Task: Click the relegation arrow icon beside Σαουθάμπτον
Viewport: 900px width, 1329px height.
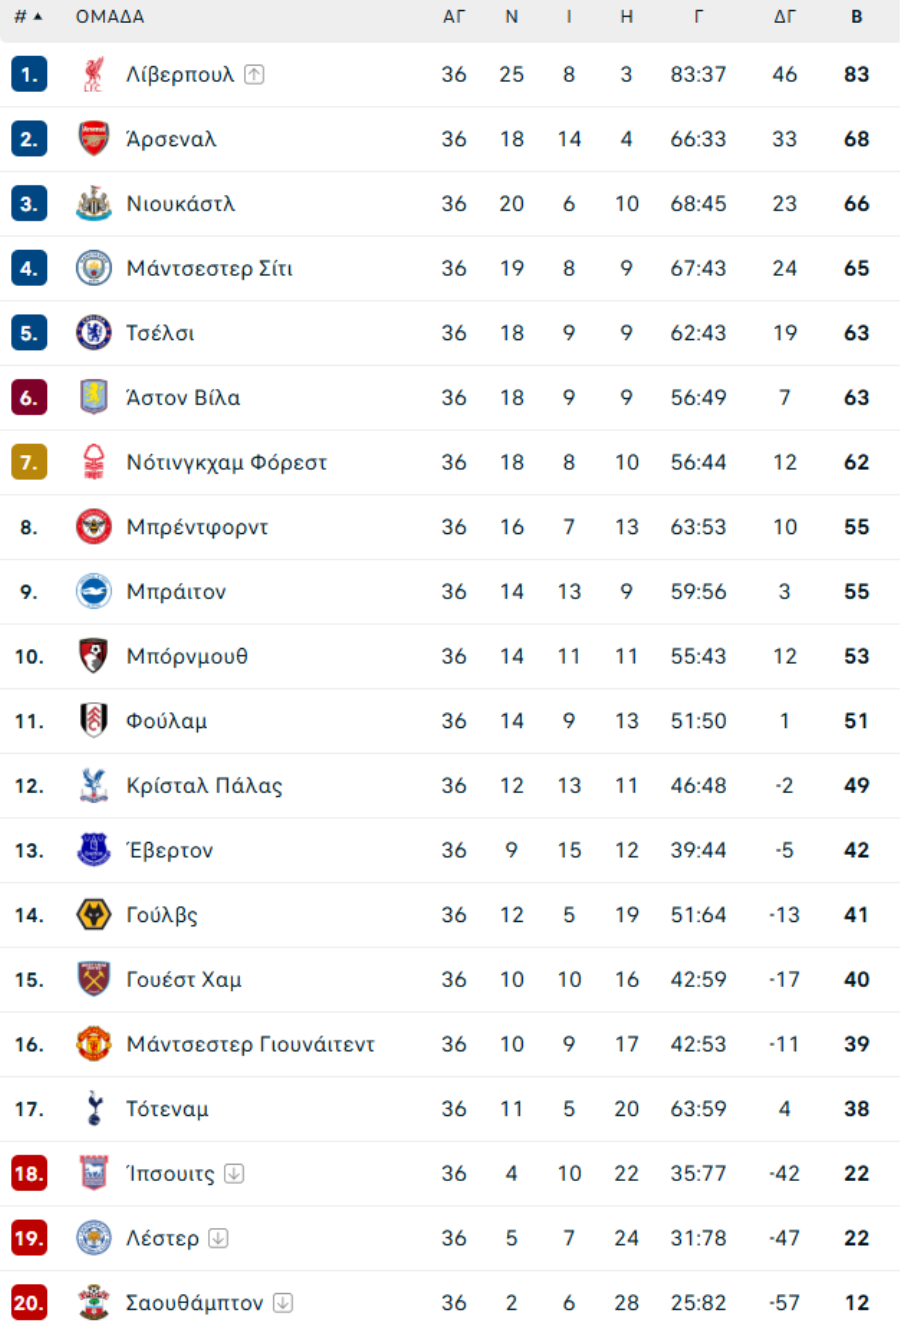Action: pyautogui.click(x=283, y=1302)
